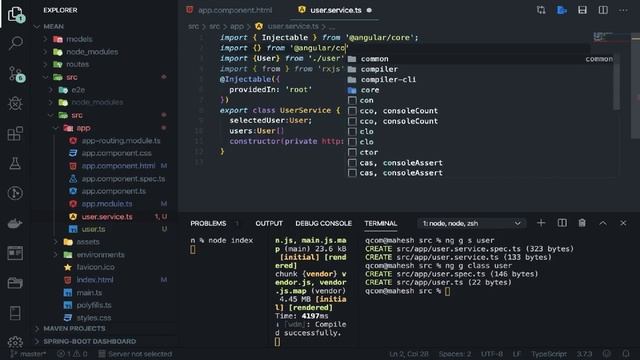Screen dimensions: 640x360
Task: Open the DEBUG CONSOLE tab
Action: [x=323, y=223]
